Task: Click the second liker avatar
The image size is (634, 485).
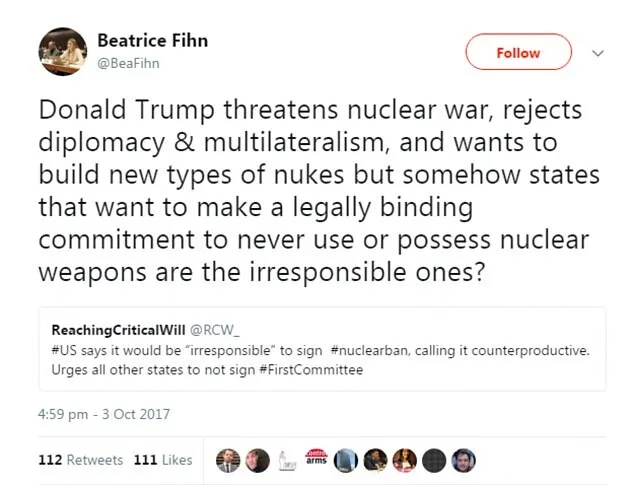Action: [x=256, y=460]
